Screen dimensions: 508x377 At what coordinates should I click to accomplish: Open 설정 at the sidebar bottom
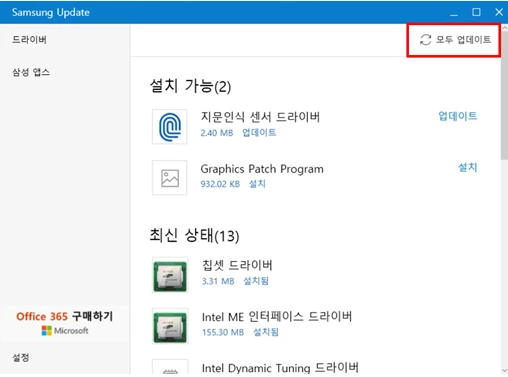point(21,358)
